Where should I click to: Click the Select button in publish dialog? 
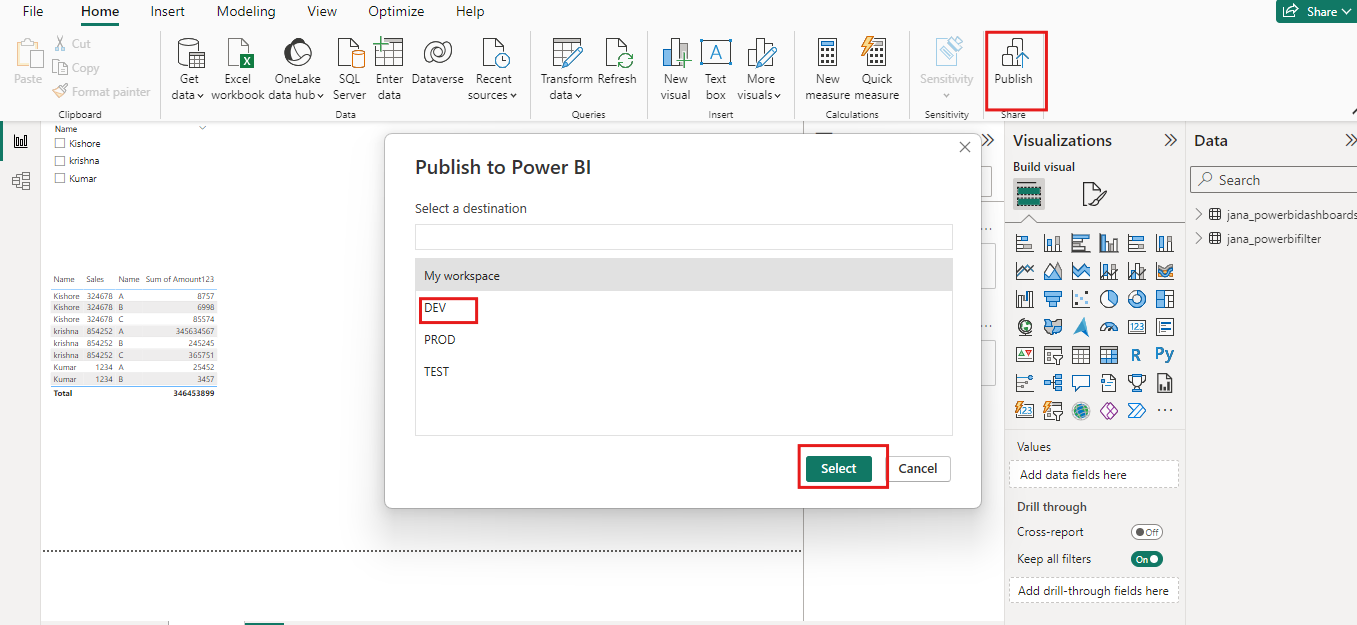[839, 468]
